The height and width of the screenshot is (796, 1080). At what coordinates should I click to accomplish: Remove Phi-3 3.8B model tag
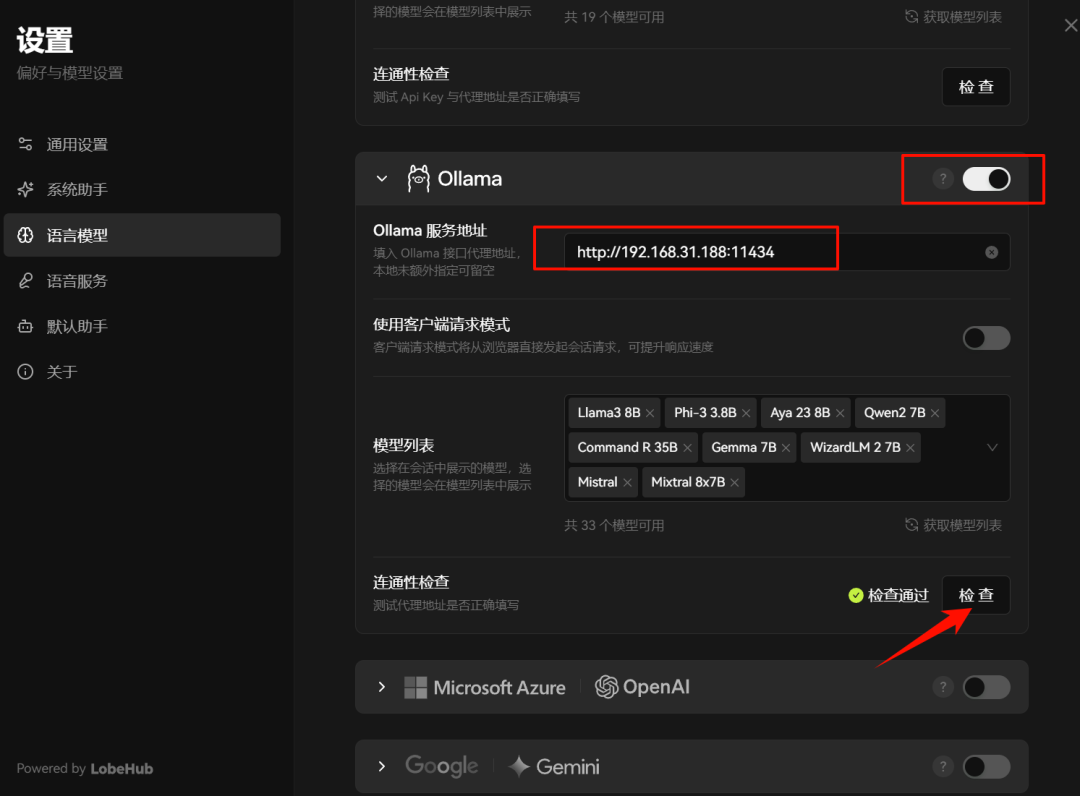pos(746,413)
